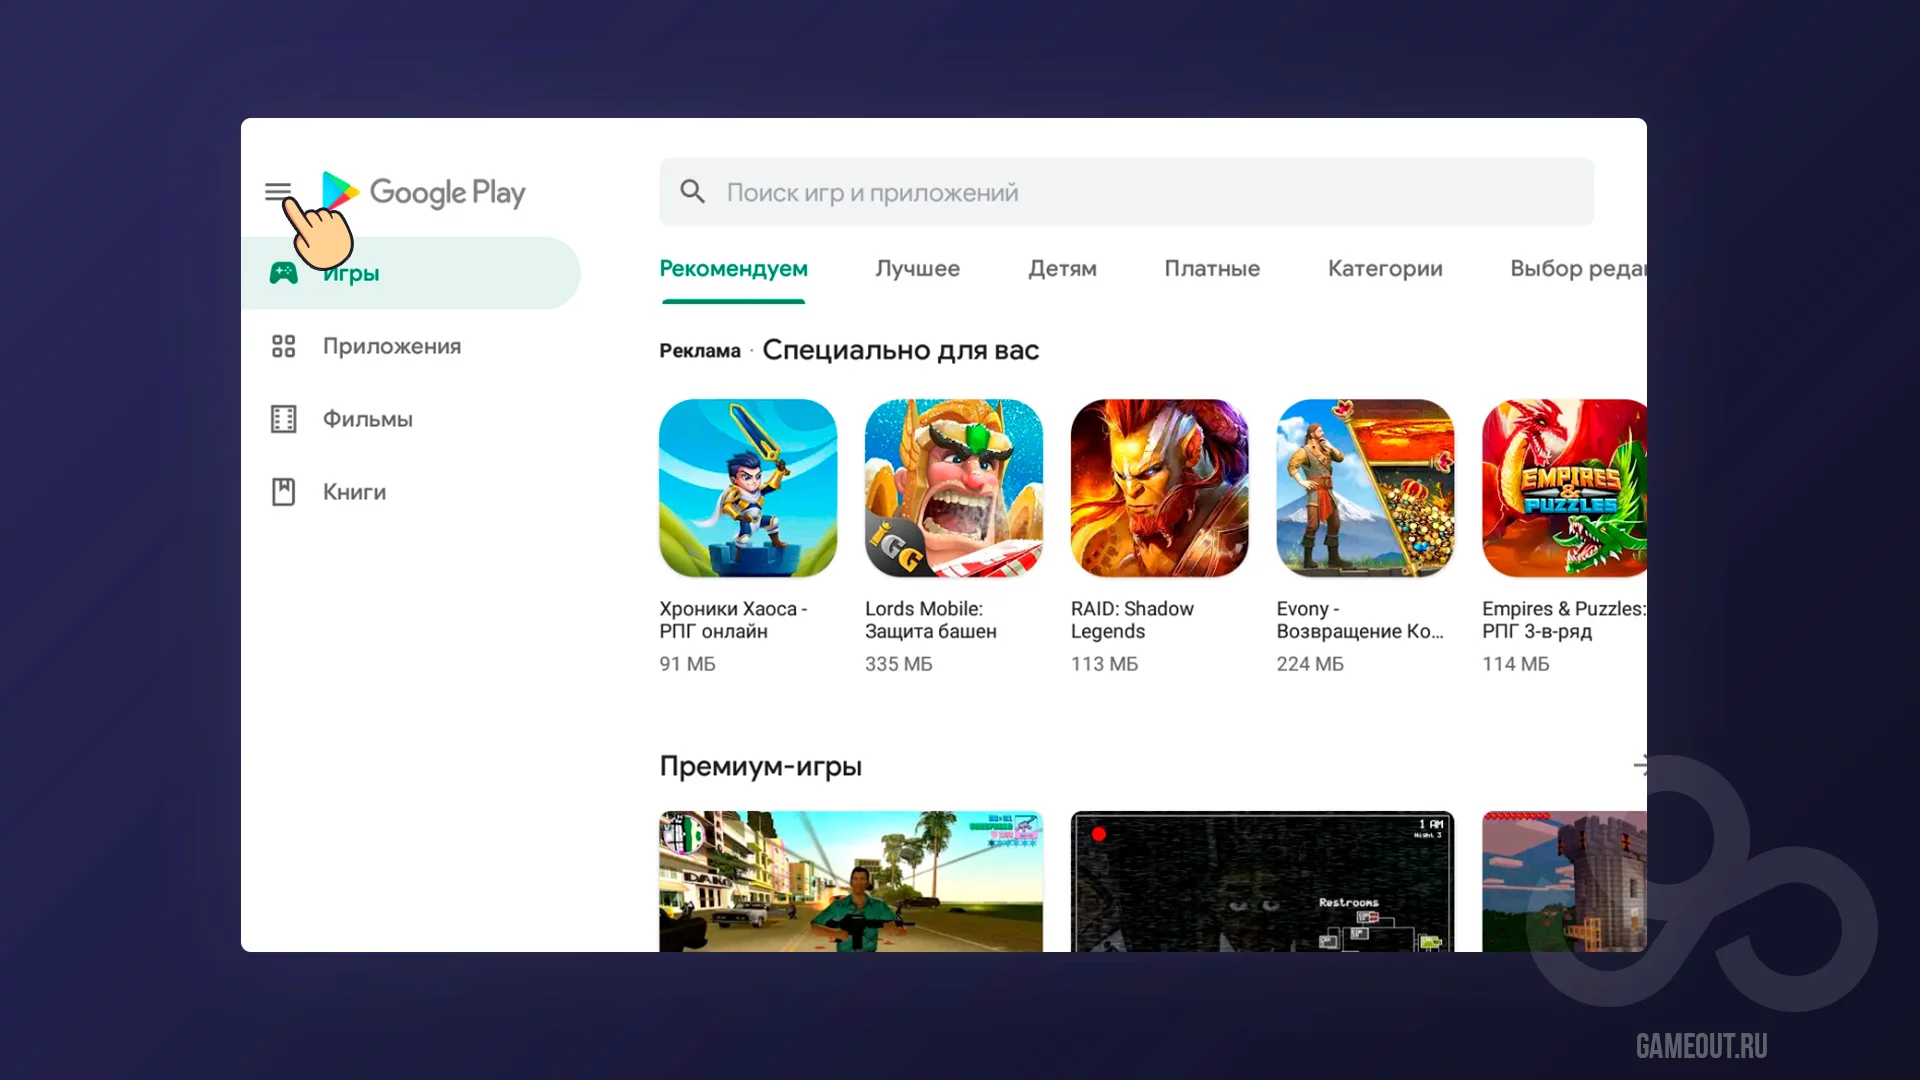Open the GTA Vice City thumbnail
The height and width of the screenshot is (1080, 1920).
point(850,880)
